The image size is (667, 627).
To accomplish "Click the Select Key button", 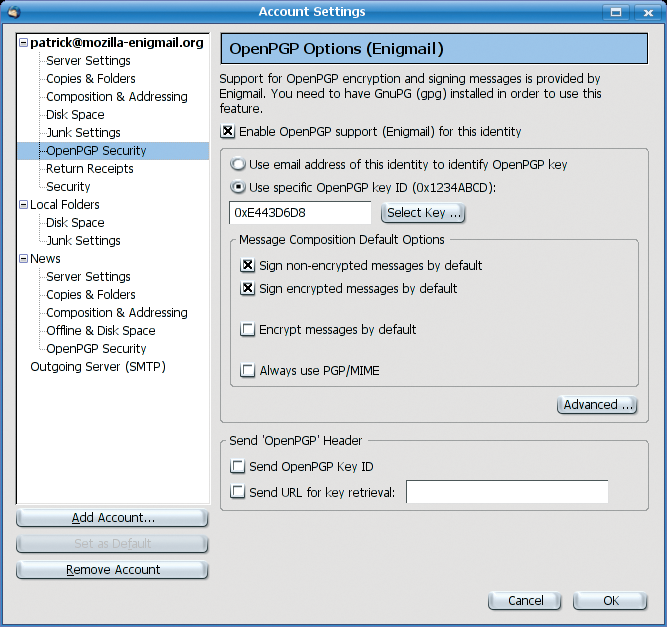I will click(423, 213).
